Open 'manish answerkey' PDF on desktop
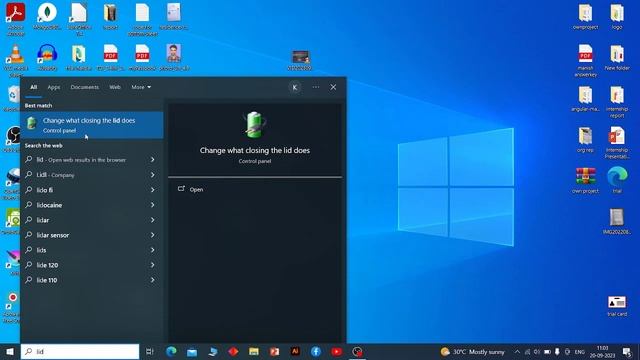 click(x=585, y=60)
